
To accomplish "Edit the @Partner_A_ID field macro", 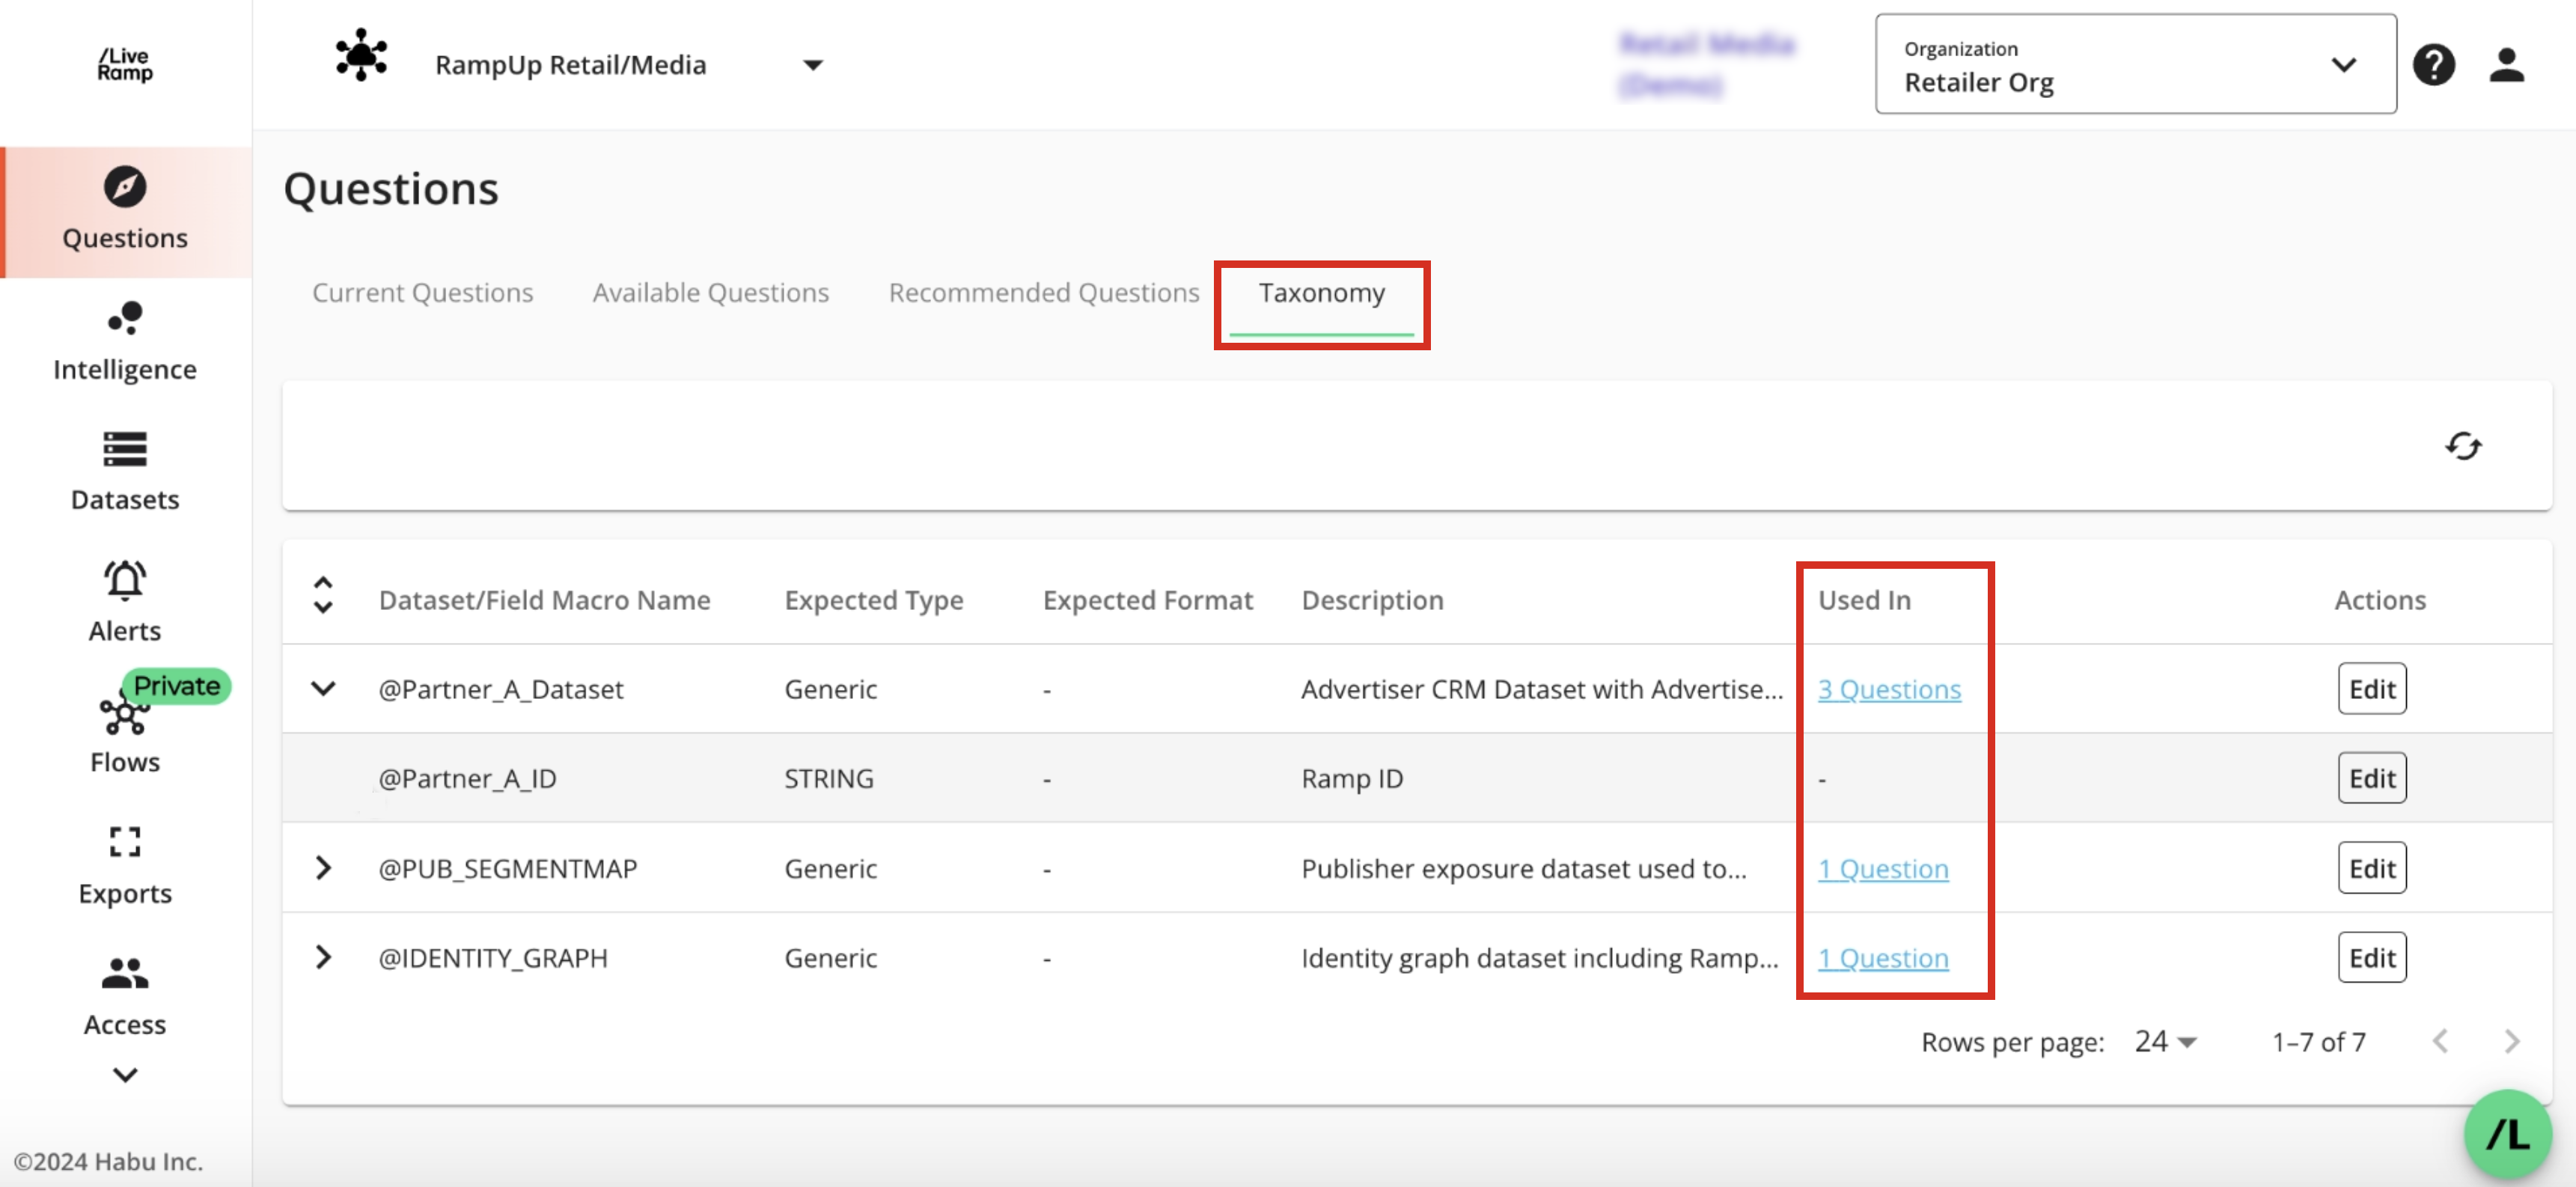I will (2371, 778).
